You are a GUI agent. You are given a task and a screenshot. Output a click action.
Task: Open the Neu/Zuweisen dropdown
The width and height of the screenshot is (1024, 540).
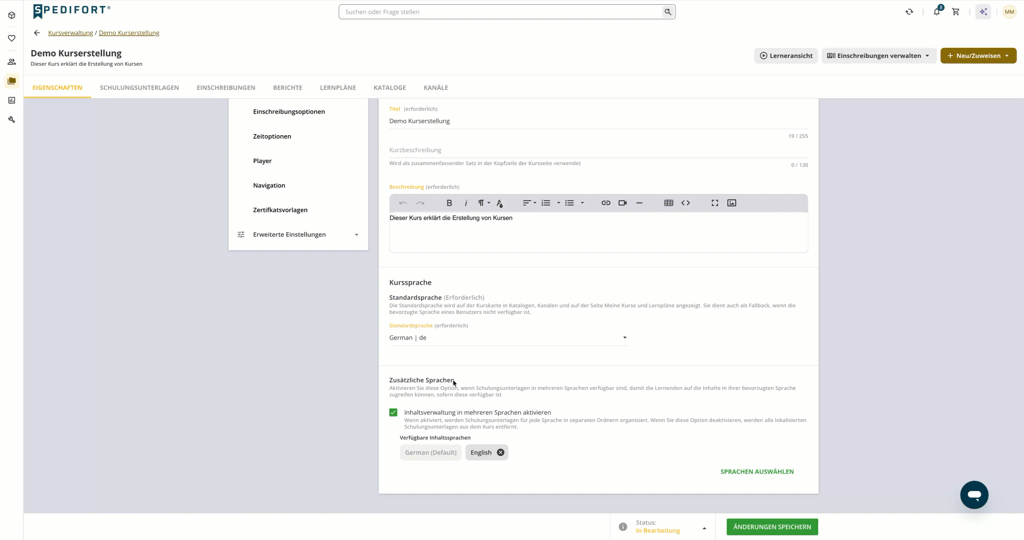978,56
